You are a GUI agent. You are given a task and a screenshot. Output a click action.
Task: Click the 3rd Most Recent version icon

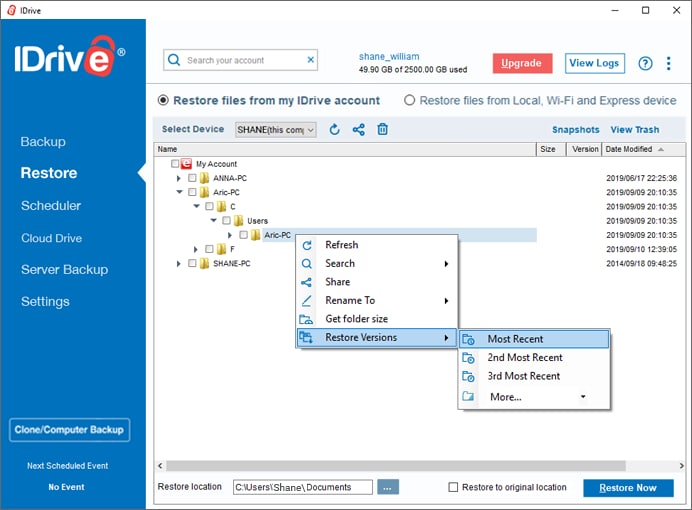click(468, 376)
